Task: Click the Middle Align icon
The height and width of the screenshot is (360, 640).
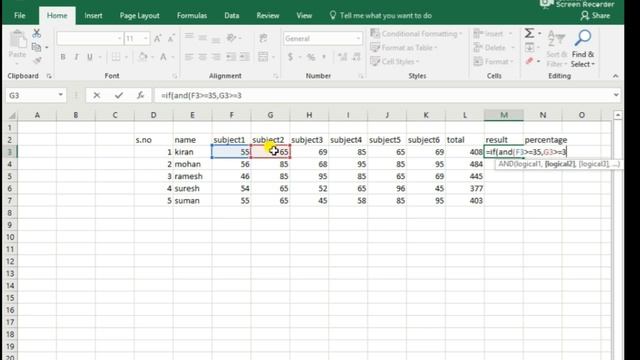Action: (x=202, y=38)
